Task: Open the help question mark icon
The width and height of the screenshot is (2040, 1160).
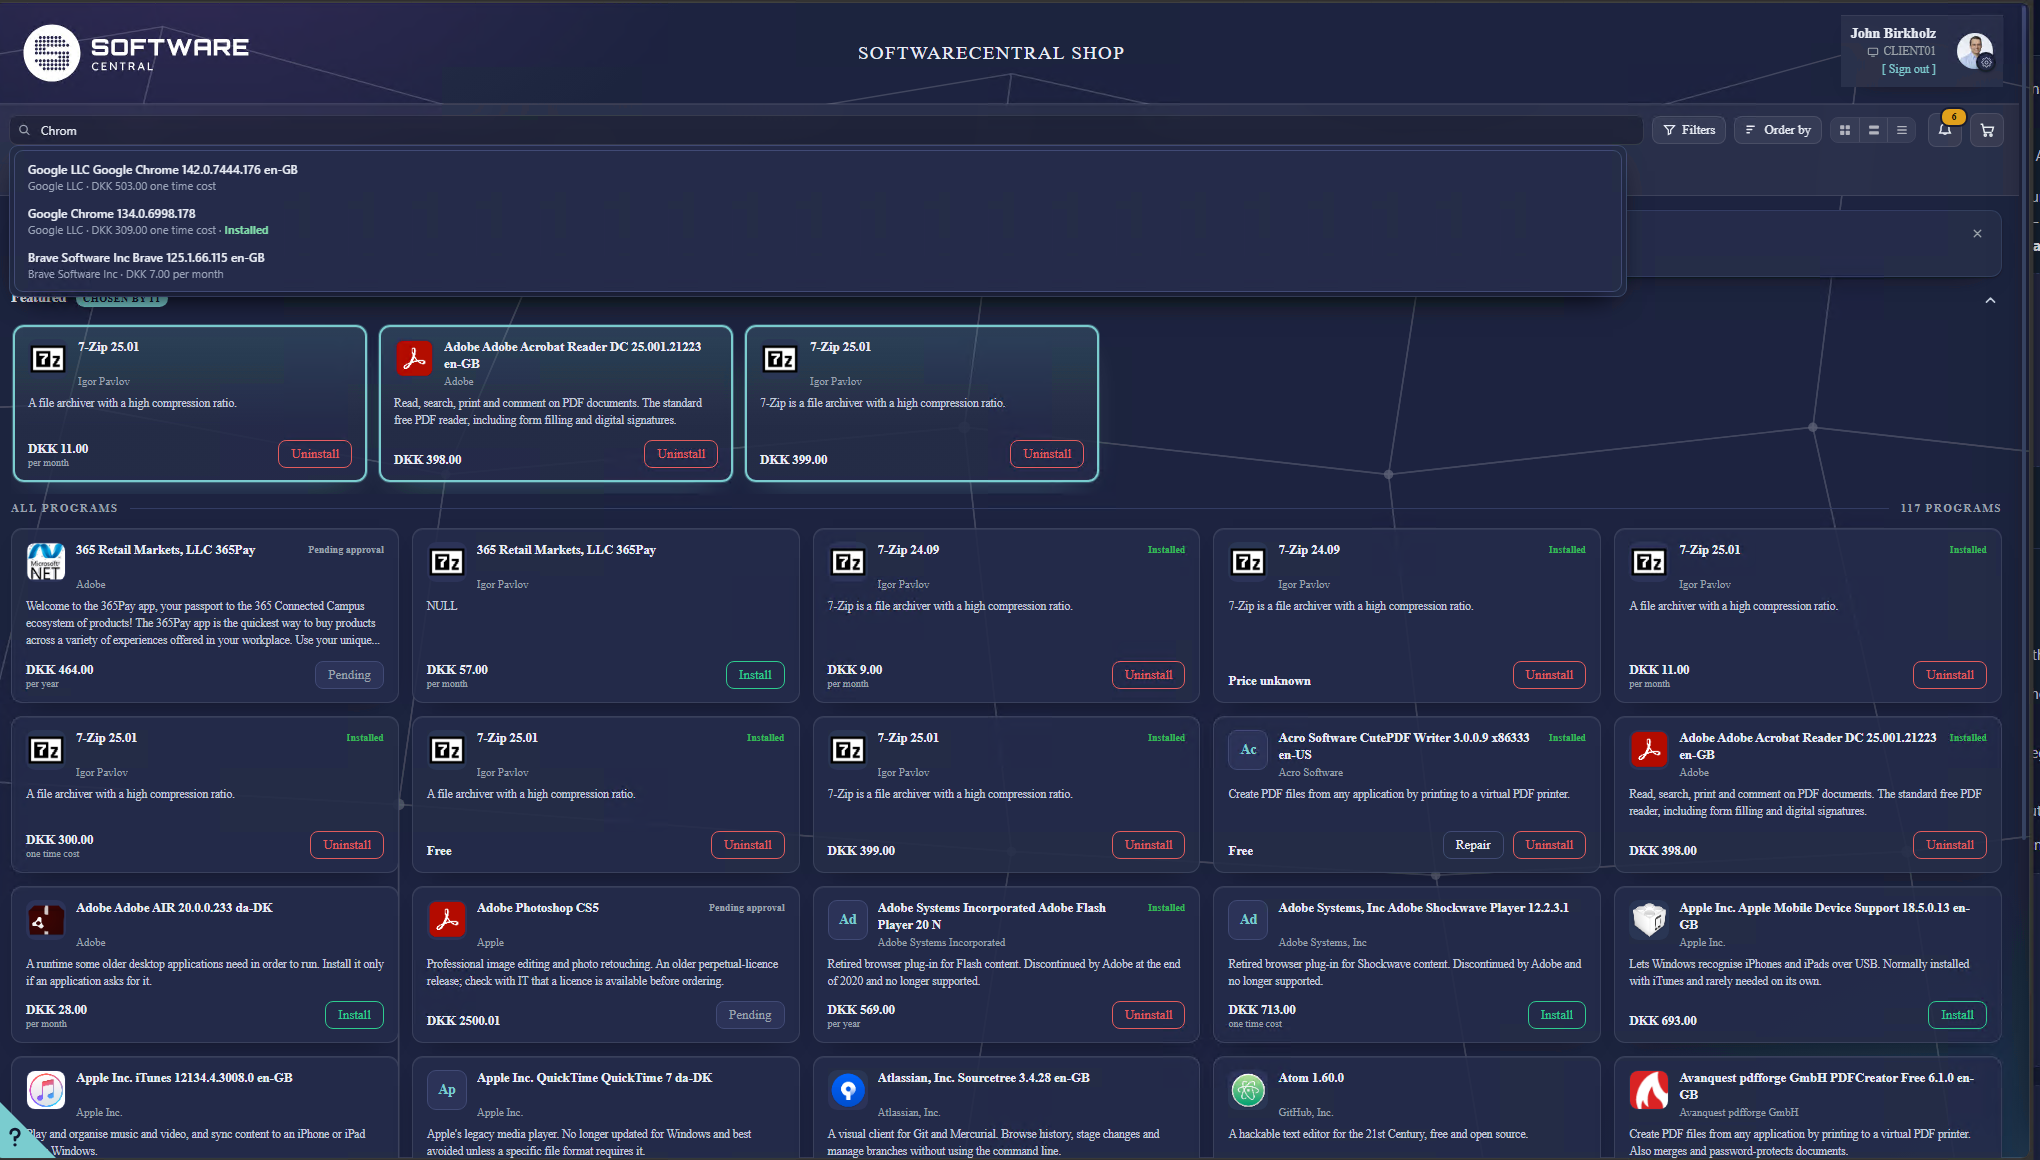Action: [x=14, y=1137]
